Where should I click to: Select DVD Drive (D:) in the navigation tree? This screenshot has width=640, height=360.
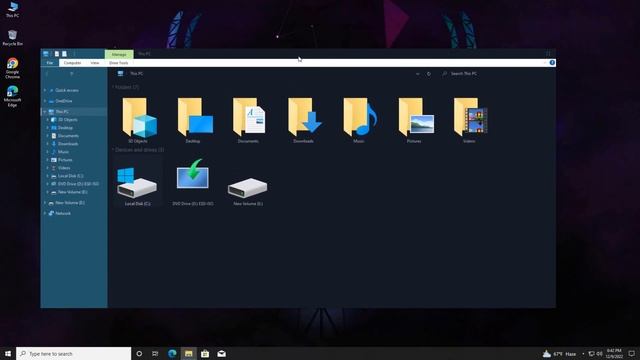coord(78,184)
